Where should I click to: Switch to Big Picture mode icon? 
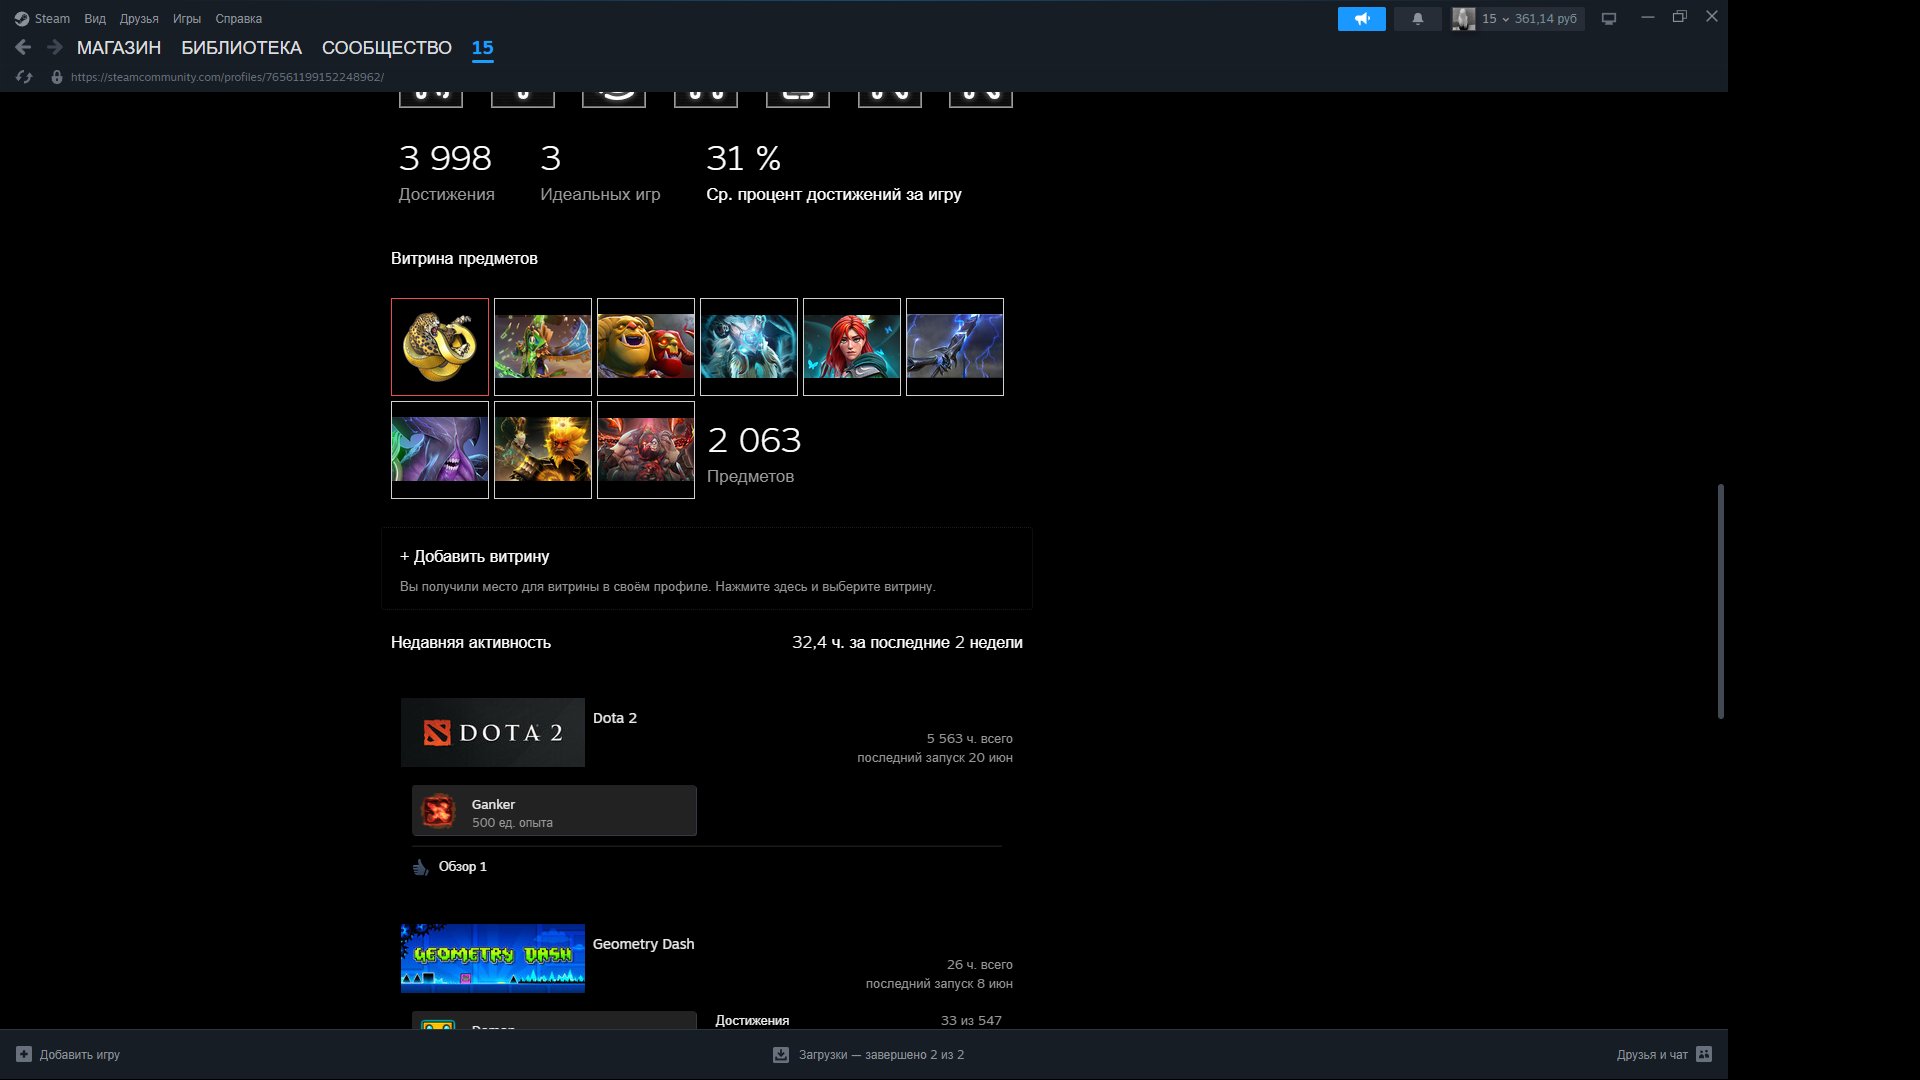1609,19
